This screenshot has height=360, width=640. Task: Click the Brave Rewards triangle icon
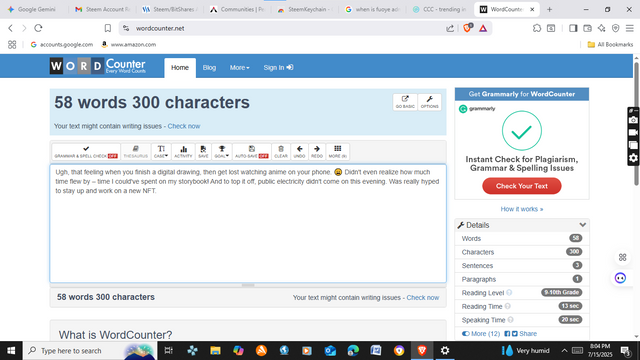[483, 28]
